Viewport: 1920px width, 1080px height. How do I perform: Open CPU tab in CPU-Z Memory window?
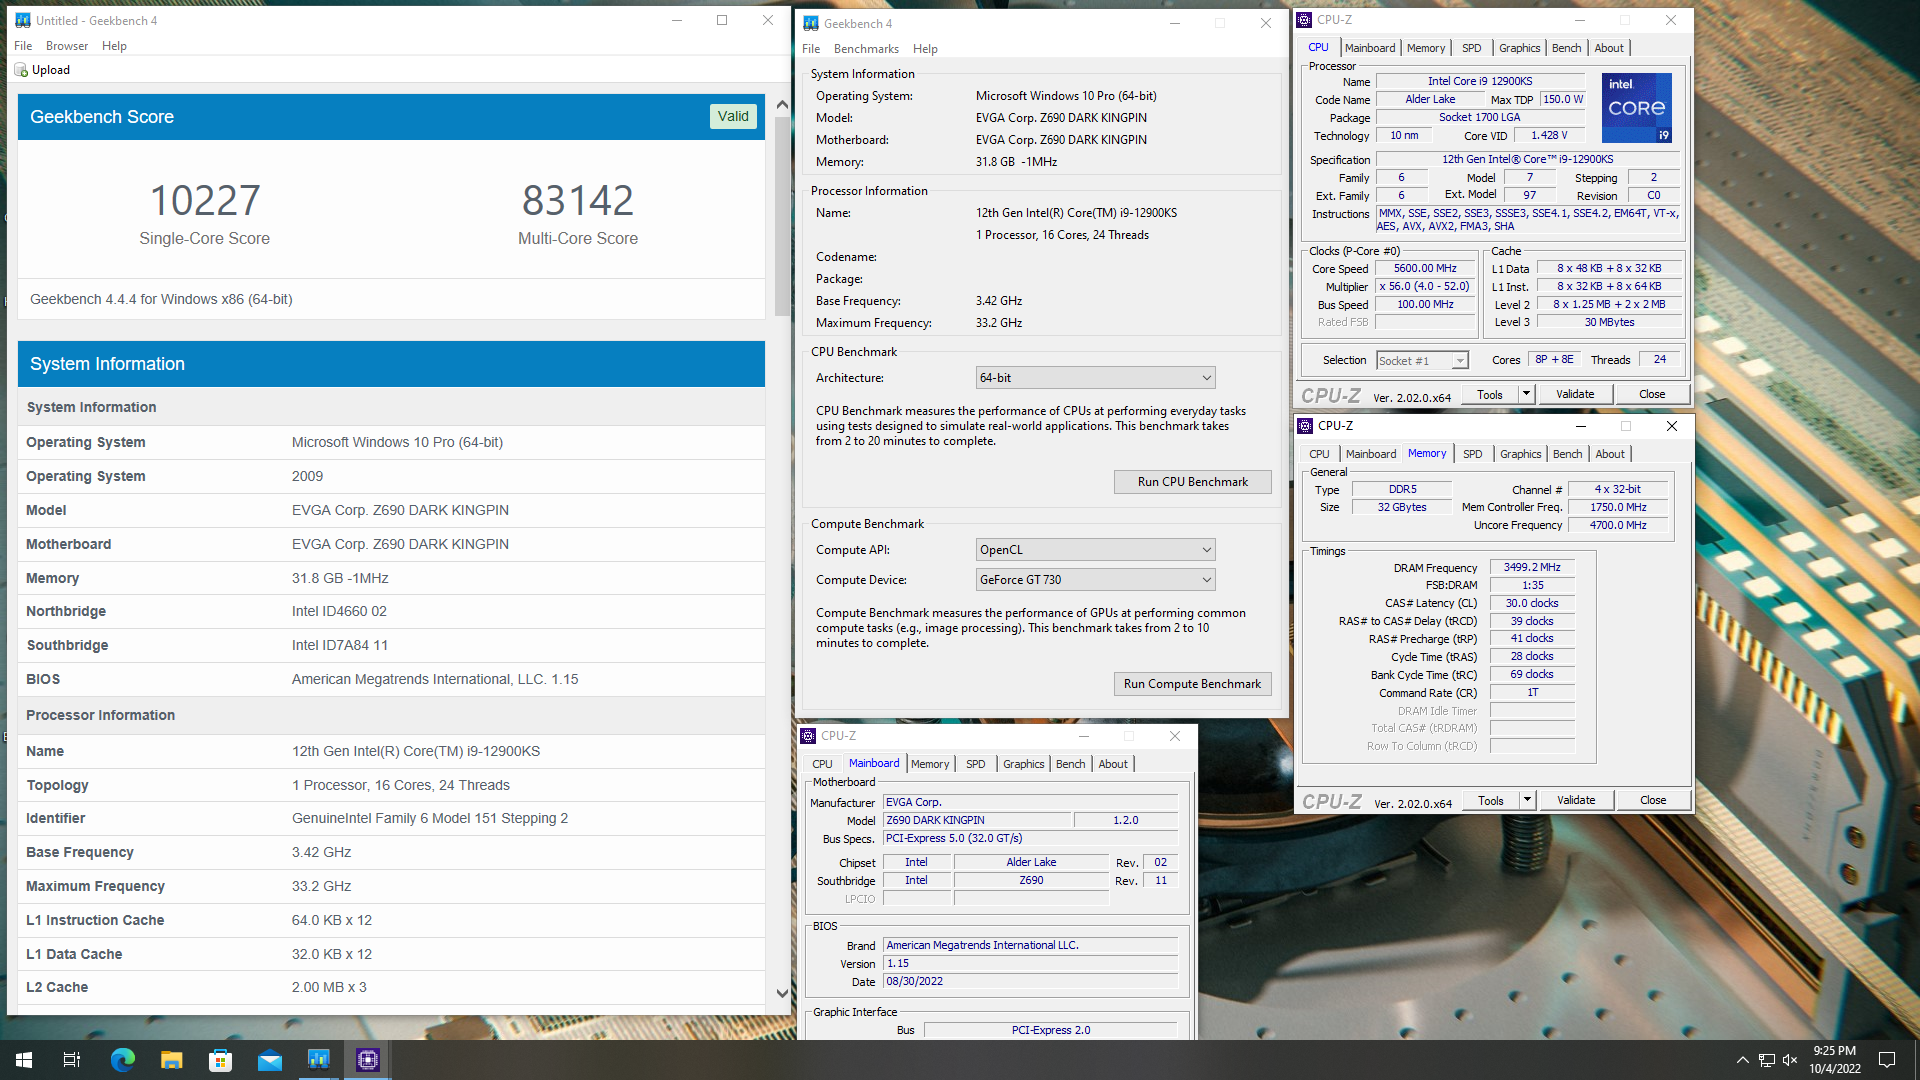[1319, 454]
